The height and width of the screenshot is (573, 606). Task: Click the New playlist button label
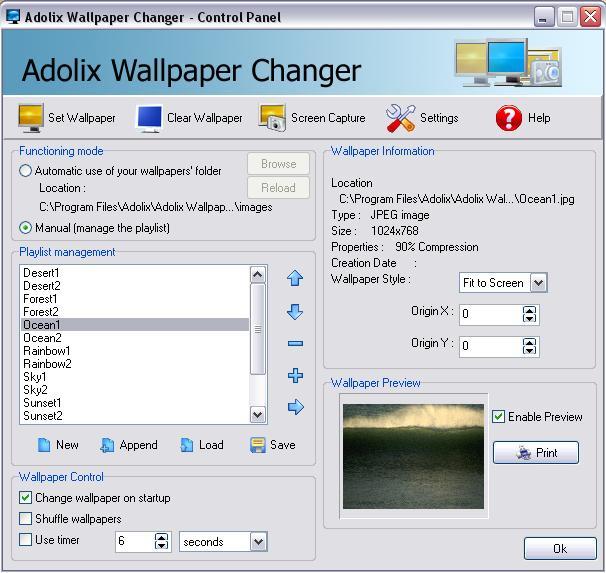click(x=67, y=445)
